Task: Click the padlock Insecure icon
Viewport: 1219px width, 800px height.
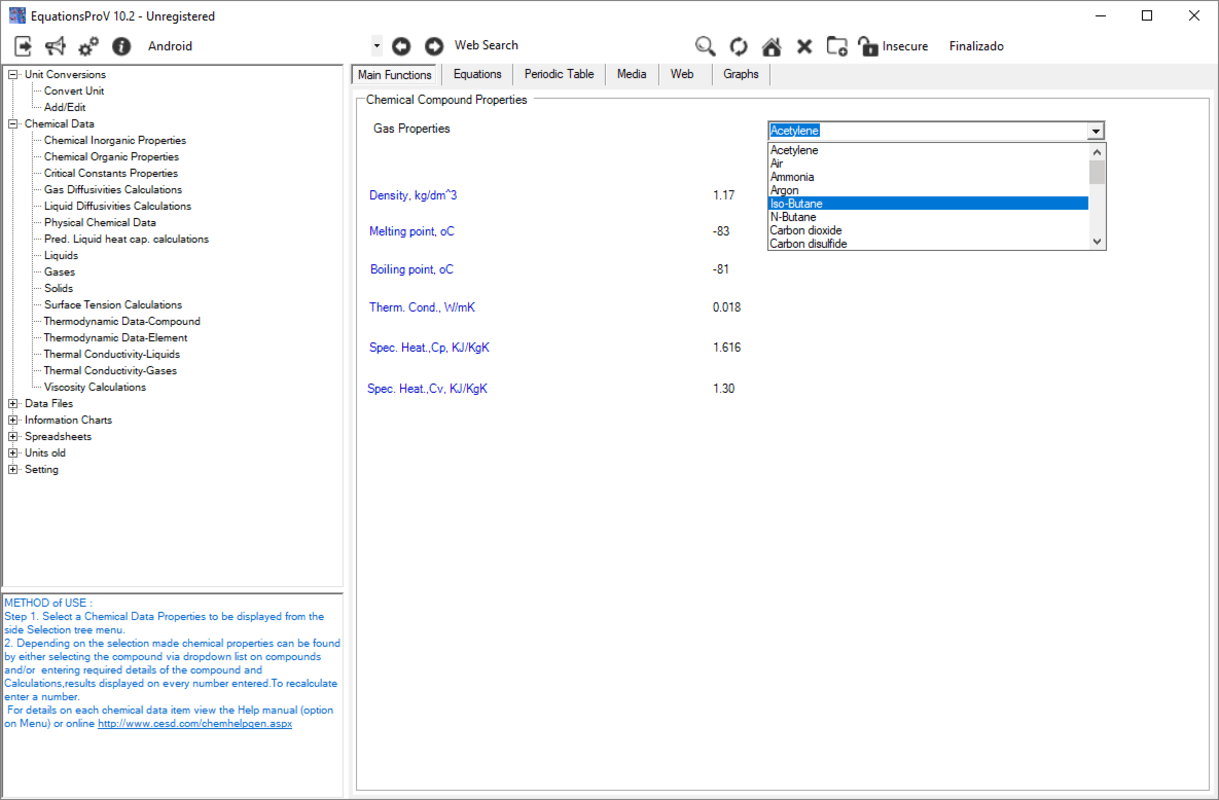Action: 868,46
